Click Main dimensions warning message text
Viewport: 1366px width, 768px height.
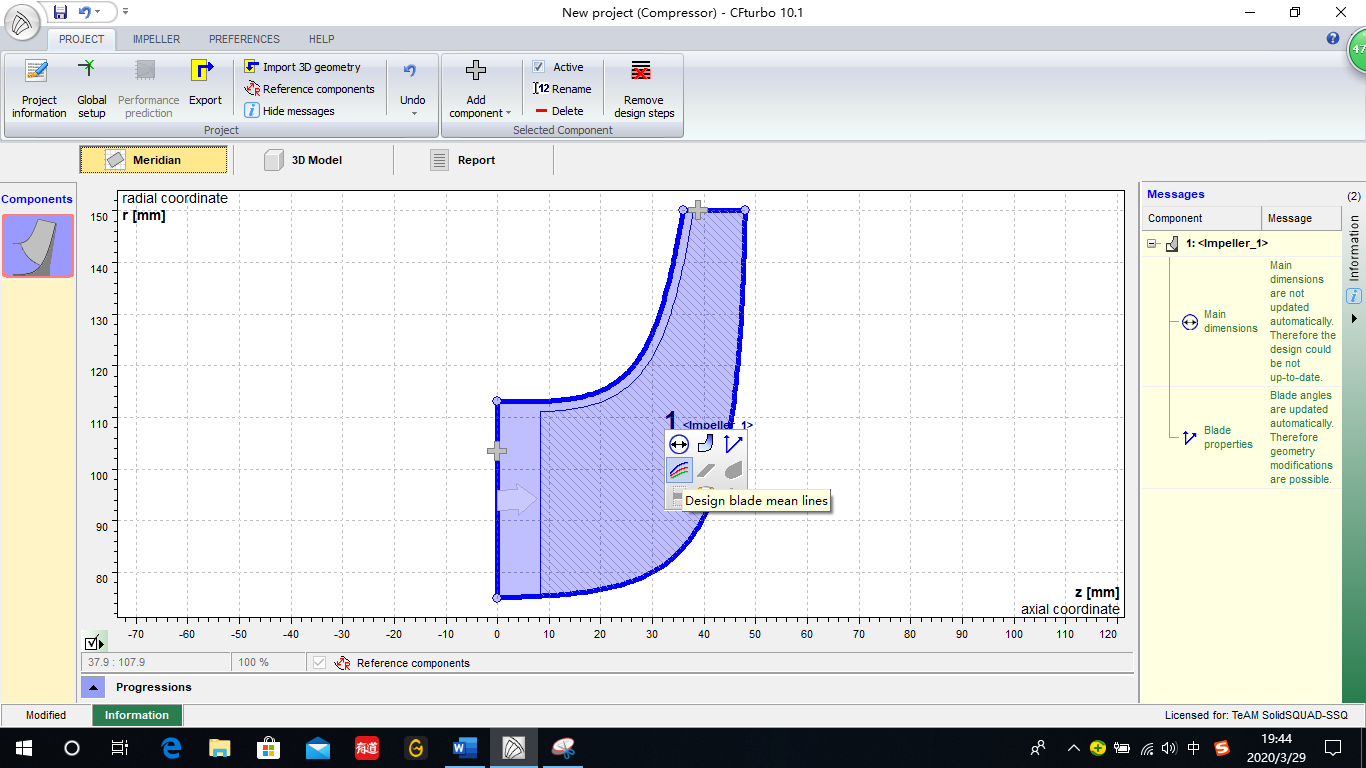tap(1302, 321)
